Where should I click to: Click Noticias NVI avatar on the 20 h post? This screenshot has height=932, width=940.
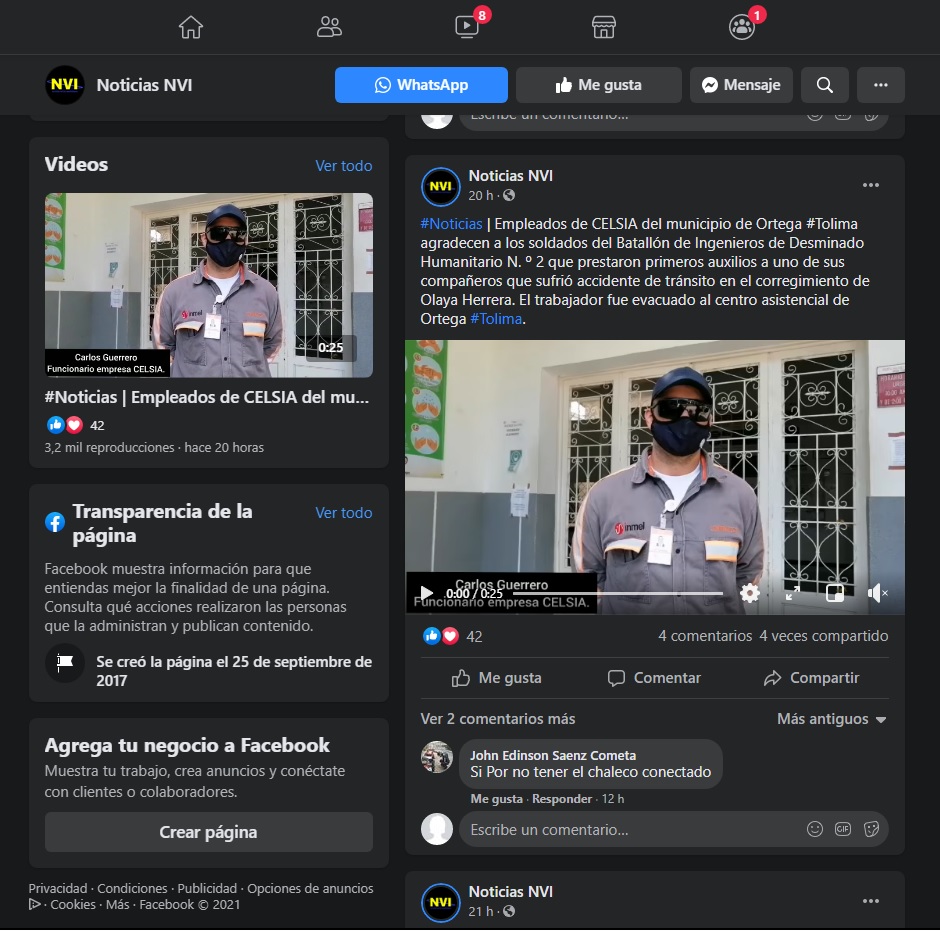click(441, 186)
